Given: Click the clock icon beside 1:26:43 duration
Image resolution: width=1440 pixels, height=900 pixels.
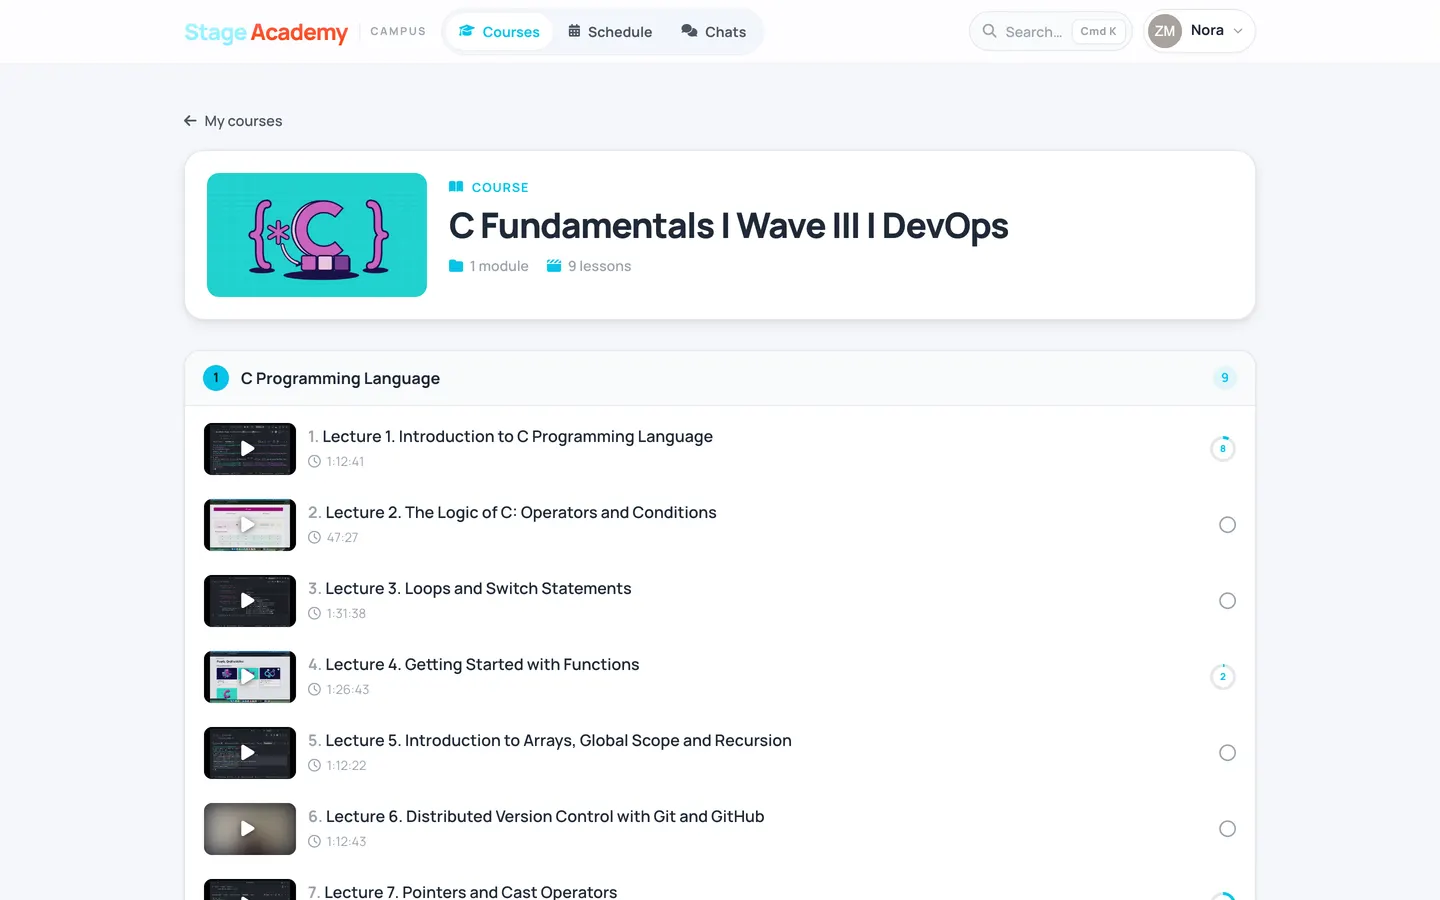Looking at the screenshot, I should [315, 690].
